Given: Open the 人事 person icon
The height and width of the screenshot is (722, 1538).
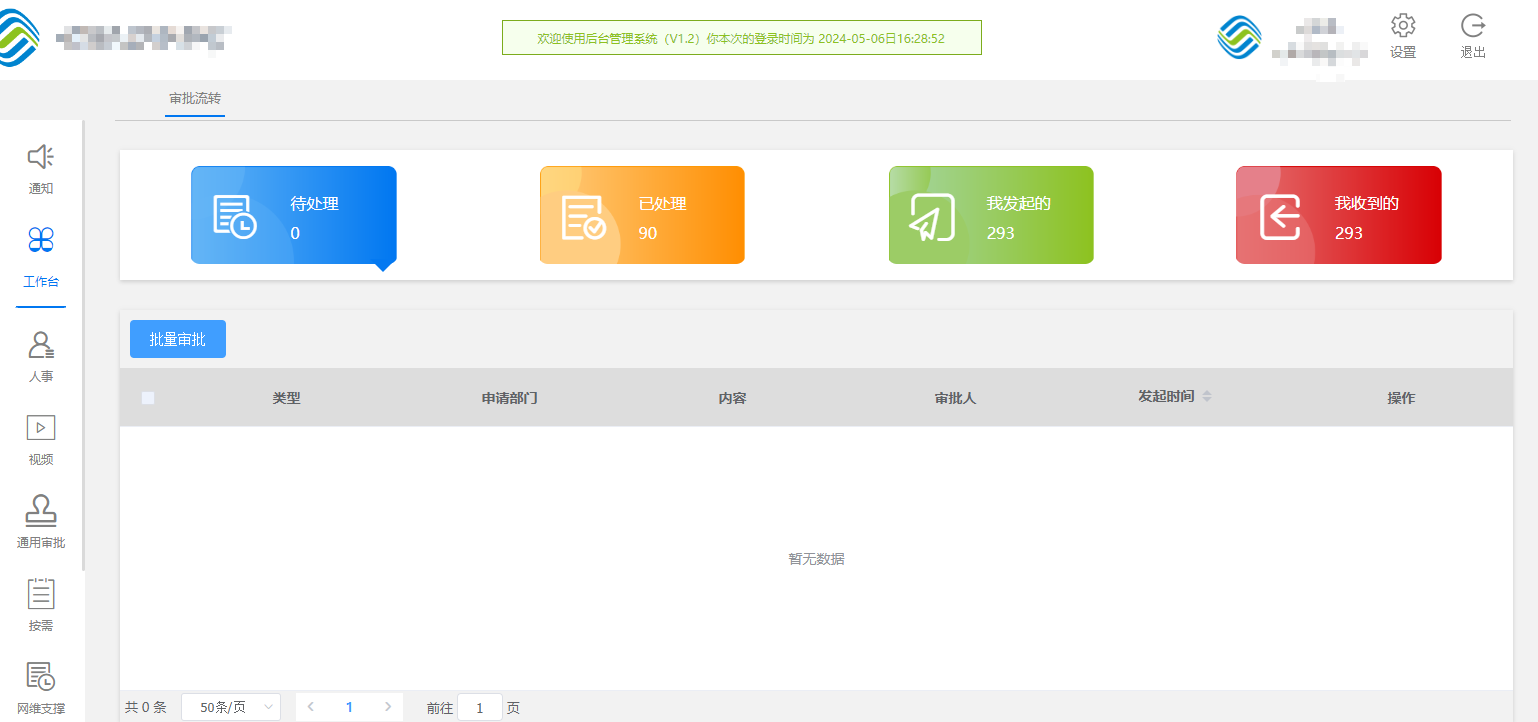Looking at the screenshot, I should click(41, 346).
